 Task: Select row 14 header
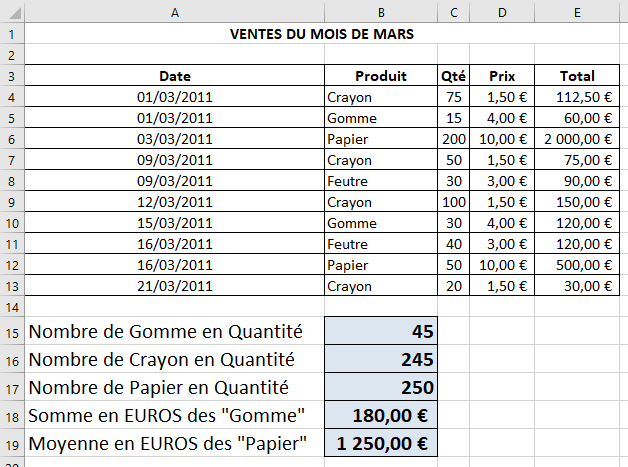pyautogui.click(x=12, y=305)
